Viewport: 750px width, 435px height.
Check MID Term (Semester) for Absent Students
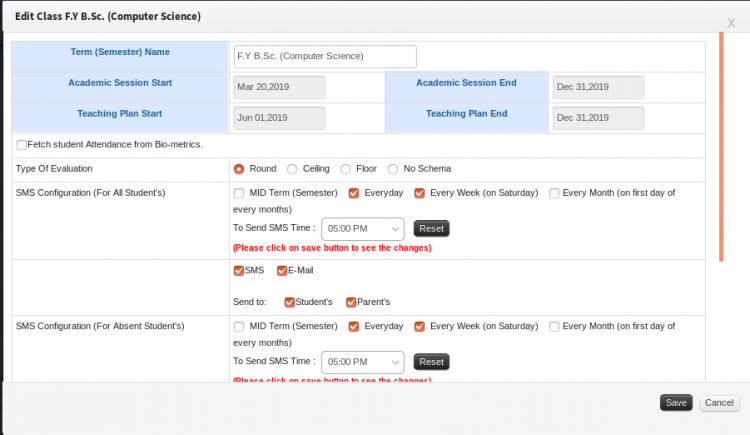point(239,326)
